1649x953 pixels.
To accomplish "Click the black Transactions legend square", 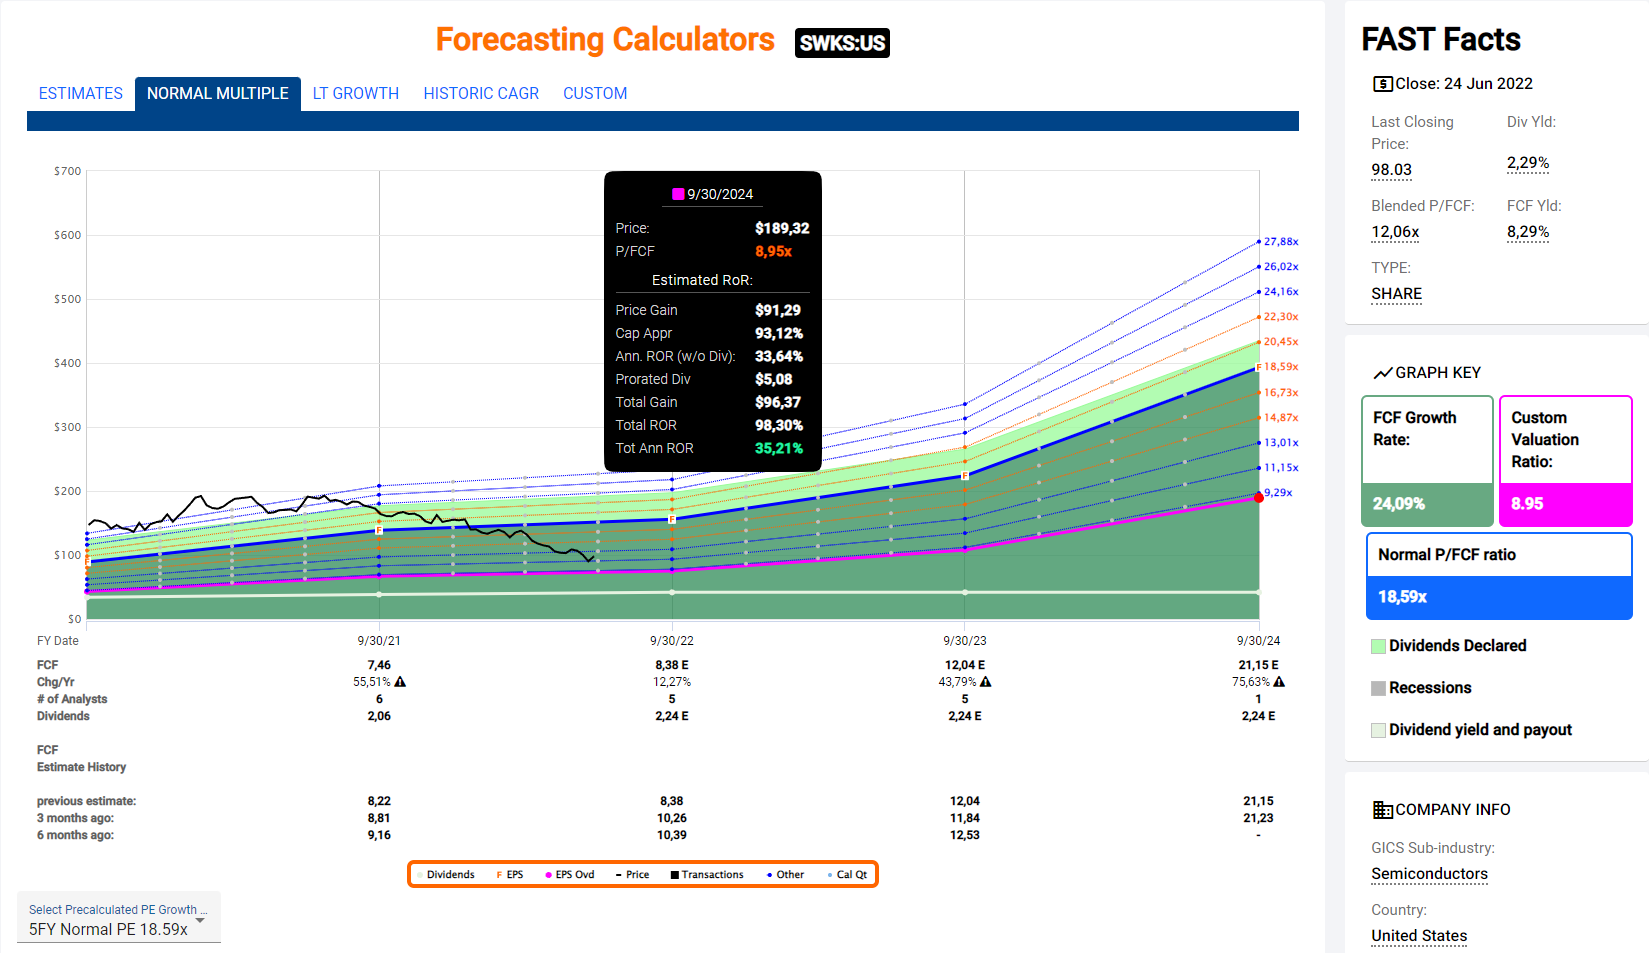I will [674, 875].
